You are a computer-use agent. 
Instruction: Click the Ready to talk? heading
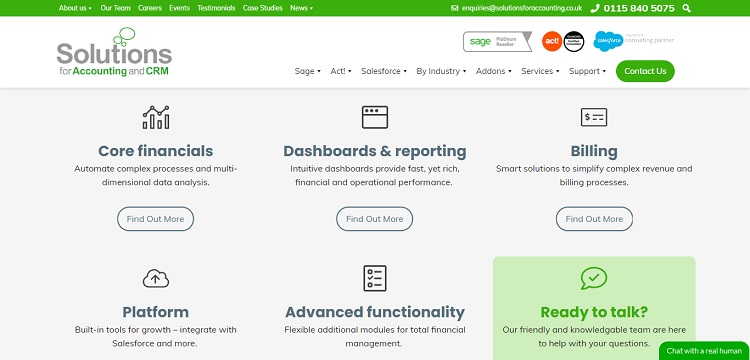(x=594, y=312)
